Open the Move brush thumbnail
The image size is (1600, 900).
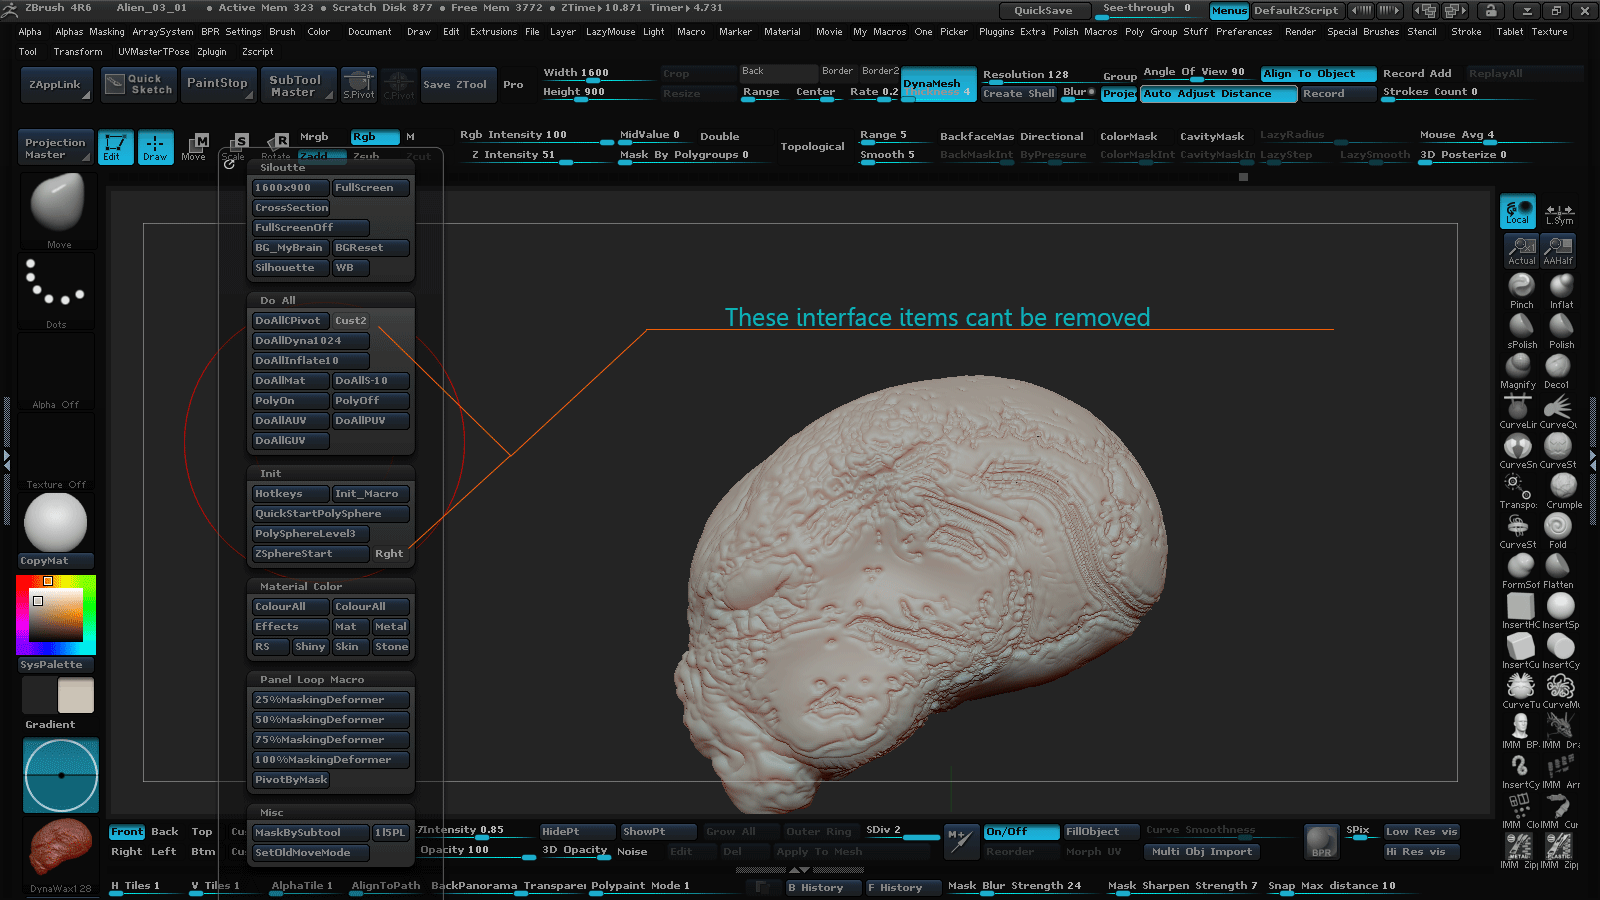[x=57, y=205]
